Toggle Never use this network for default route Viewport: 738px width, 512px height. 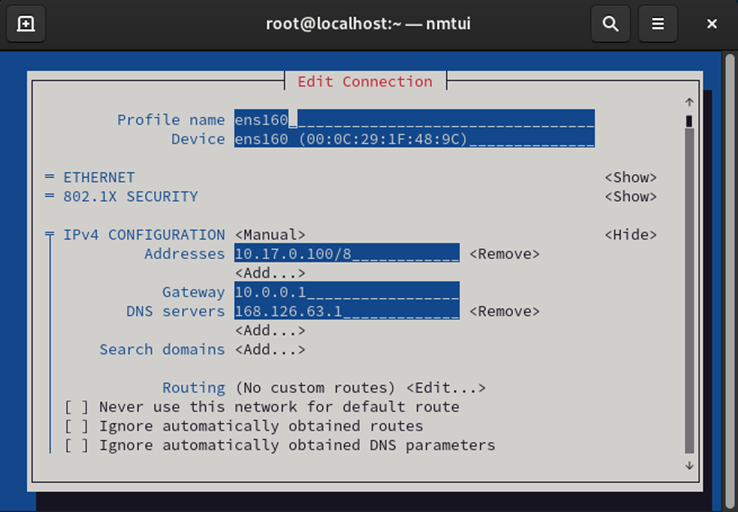point(76,407)
